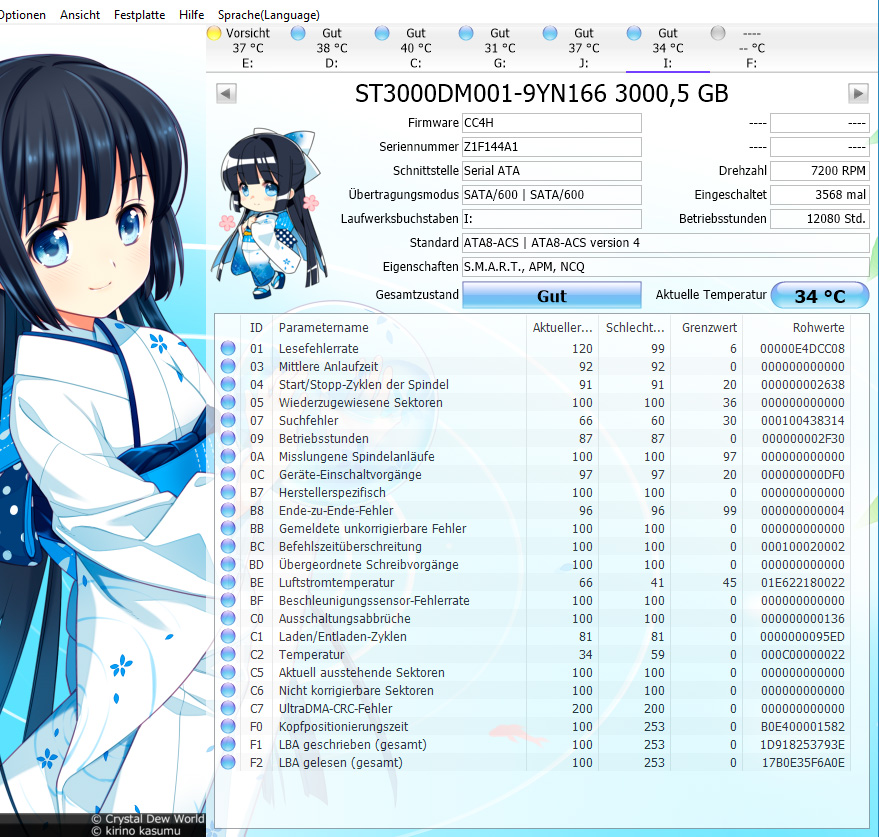
Task: Click status orb for Luftstromtemperatur row
Action: 228,582
